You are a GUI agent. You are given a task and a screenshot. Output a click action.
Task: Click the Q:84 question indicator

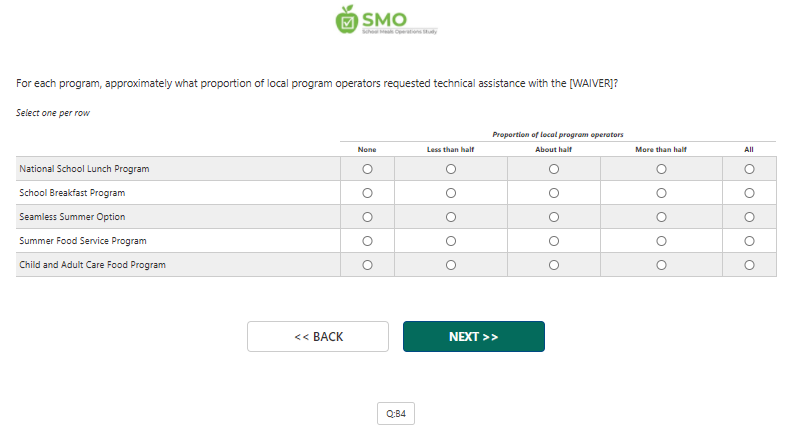pyautogui.click(x=396, y=414)
